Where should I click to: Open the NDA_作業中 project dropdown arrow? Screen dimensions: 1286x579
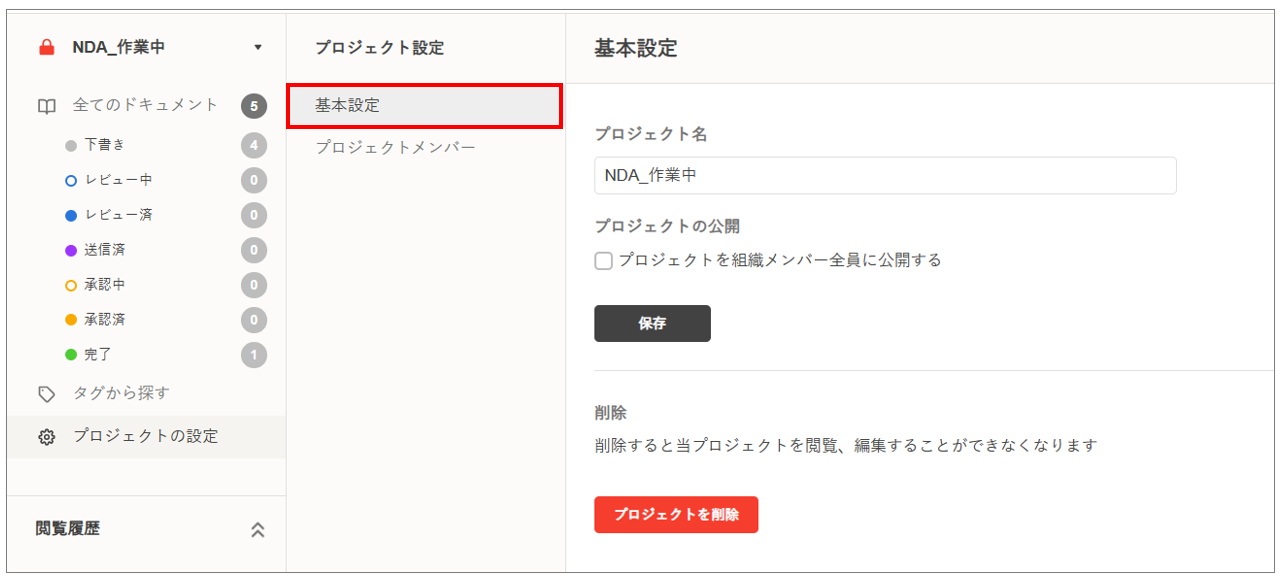pos(258,47)
